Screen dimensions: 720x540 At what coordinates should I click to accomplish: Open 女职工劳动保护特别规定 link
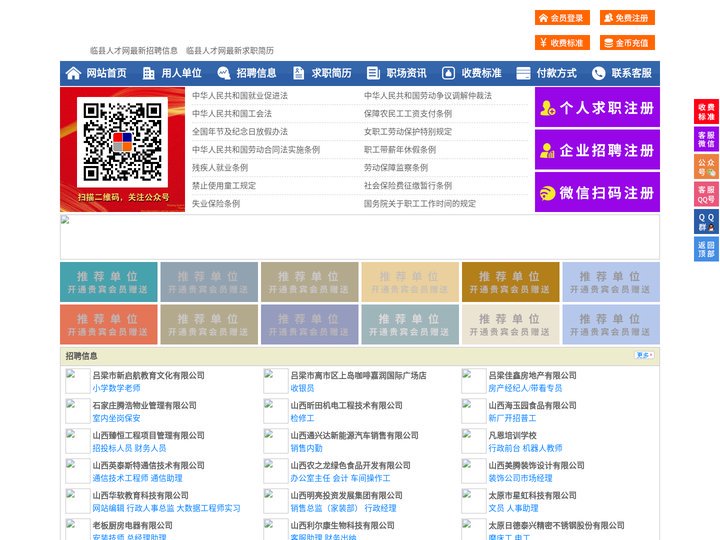[x=408, y=132]
